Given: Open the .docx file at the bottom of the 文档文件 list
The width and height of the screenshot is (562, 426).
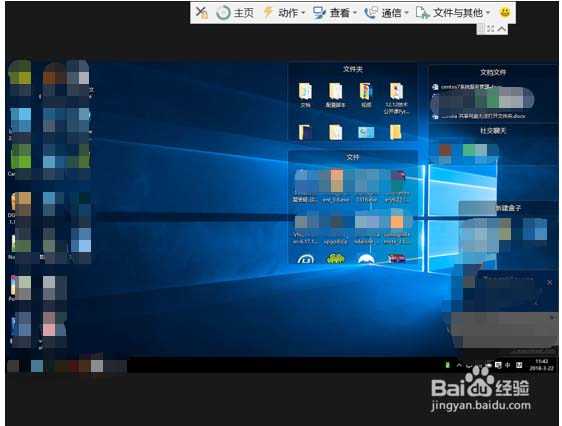Looking at the screenshot, I should 479,116.
